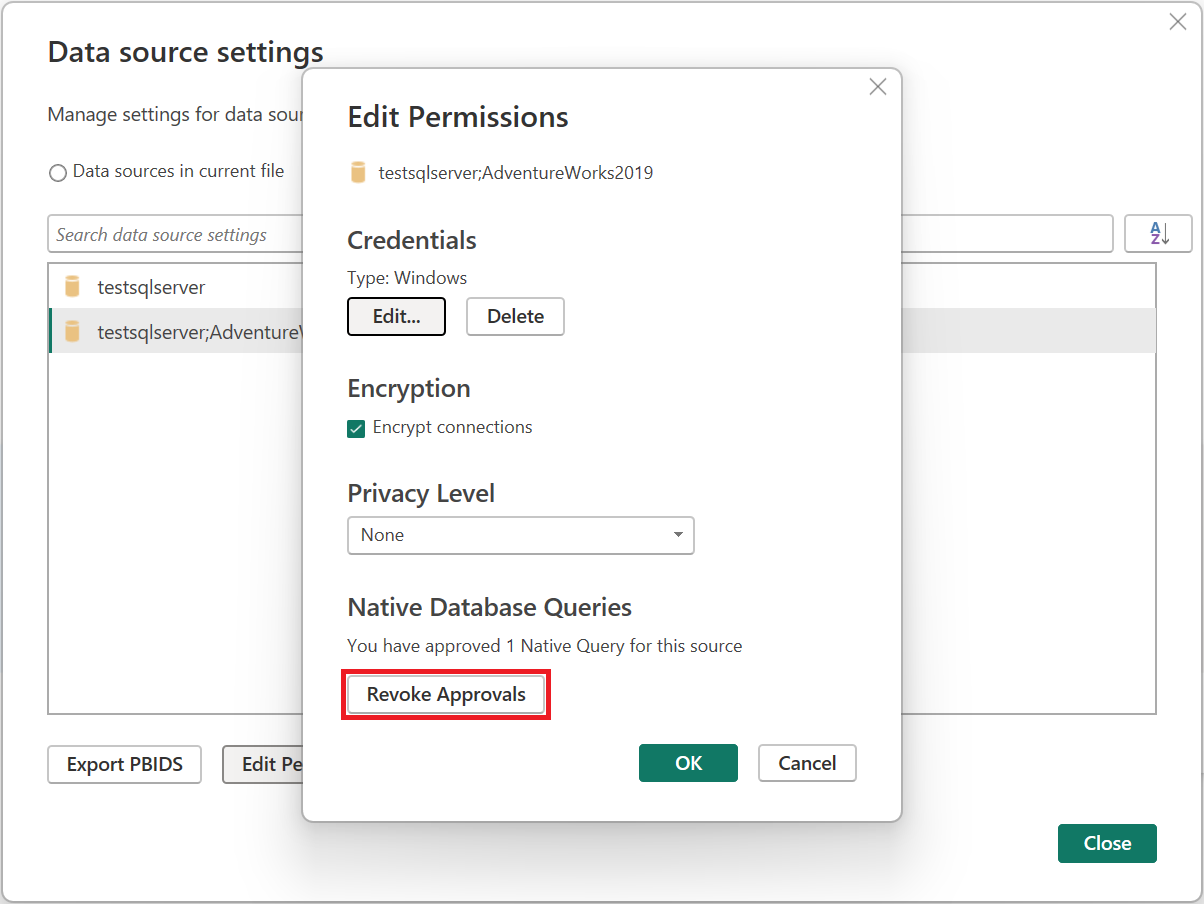The height and width of the screenshot is (904, 1204).
Task: Click the Revoke Approvals button
Action: click(446, 694)
